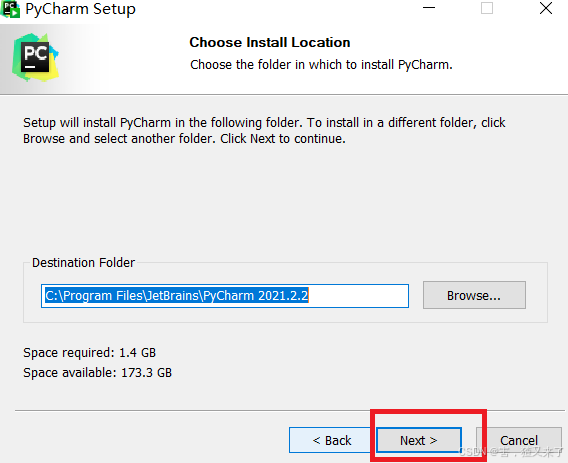
Task: Click the Space available 173.3 GB label
Action: point(97,373)
